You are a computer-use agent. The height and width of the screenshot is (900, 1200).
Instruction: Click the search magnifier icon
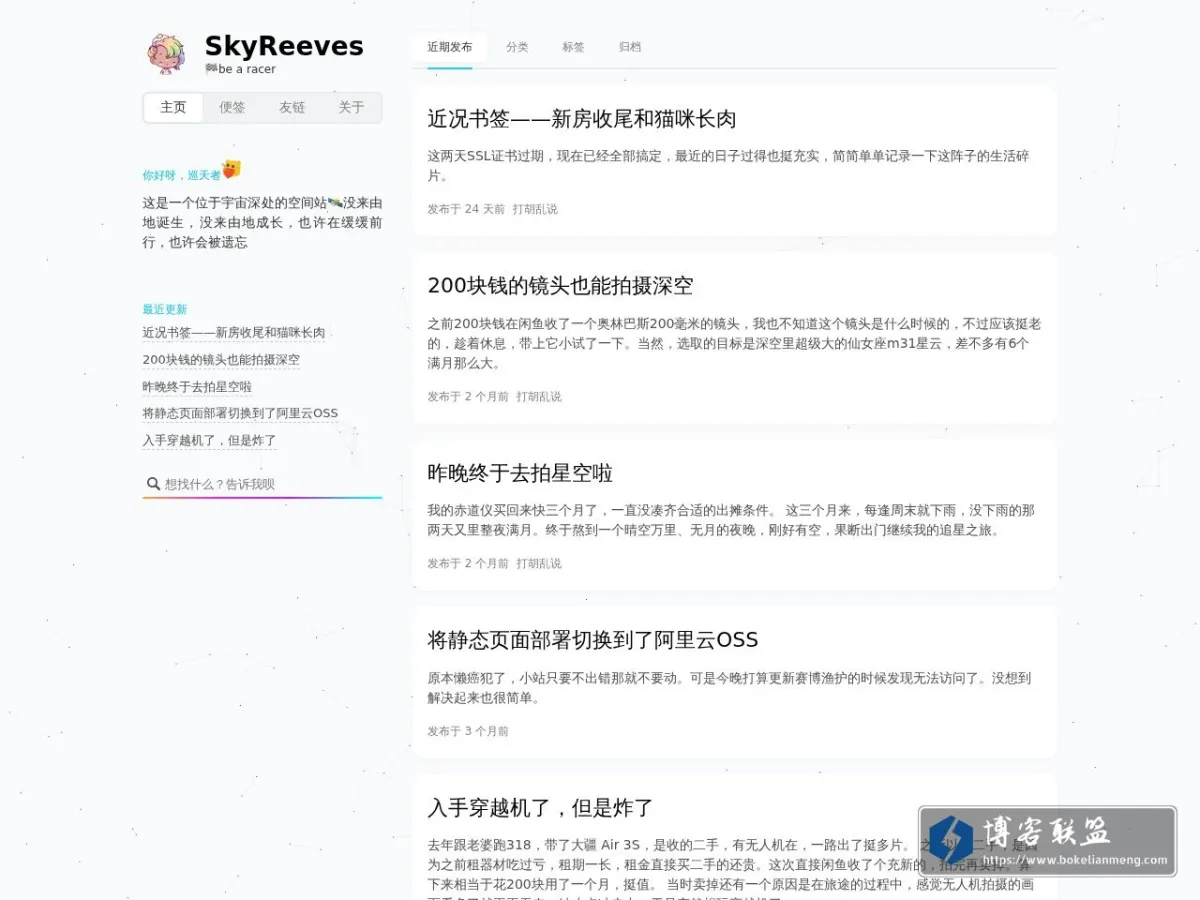tap(153, 484)
